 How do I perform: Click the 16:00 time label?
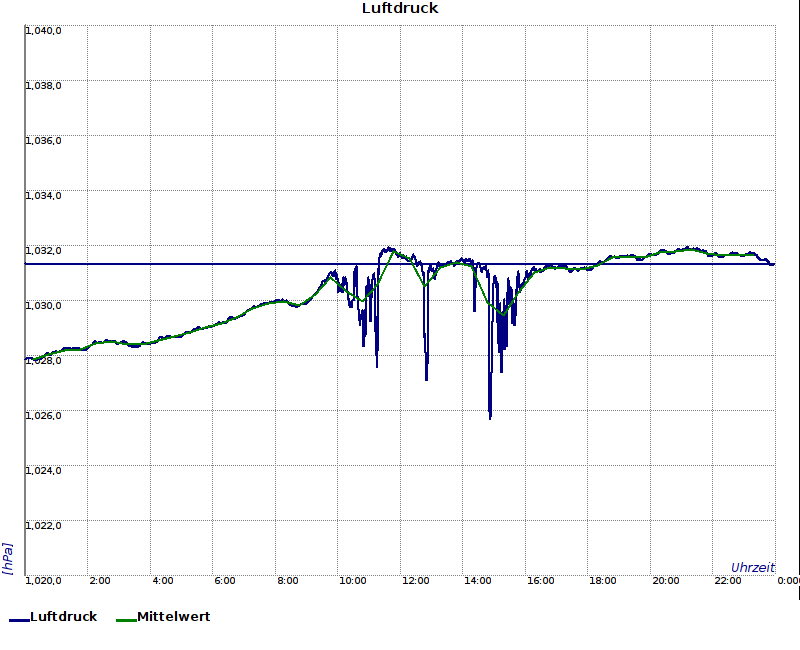tap(540, 581)
